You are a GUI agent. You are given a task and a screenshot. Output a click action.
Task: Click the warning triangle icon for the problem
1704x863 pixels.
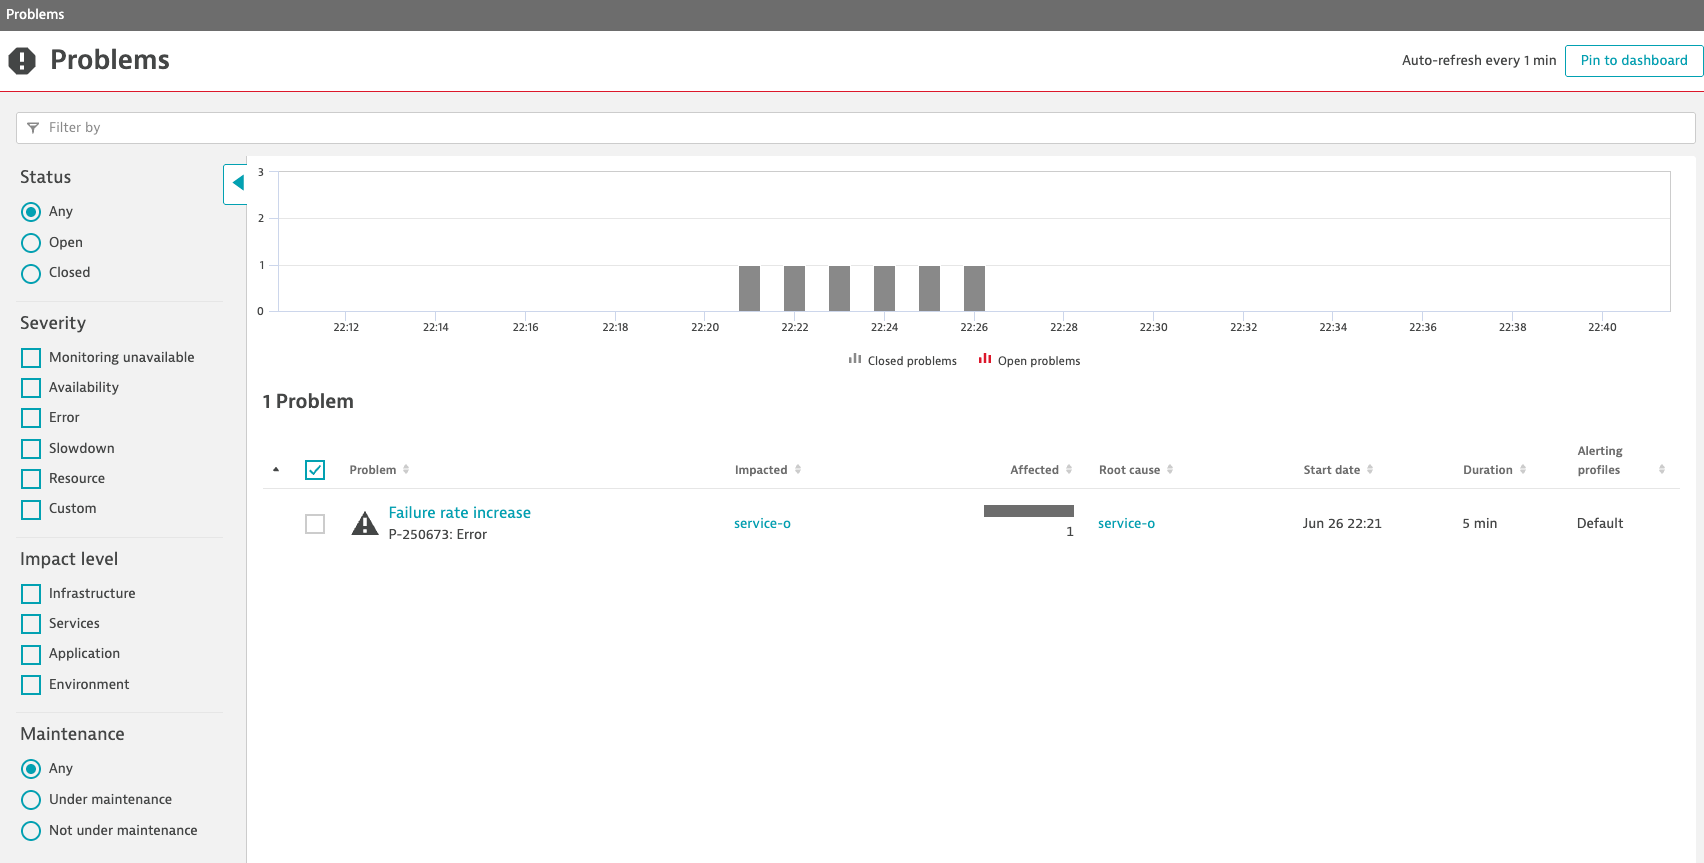365,523
